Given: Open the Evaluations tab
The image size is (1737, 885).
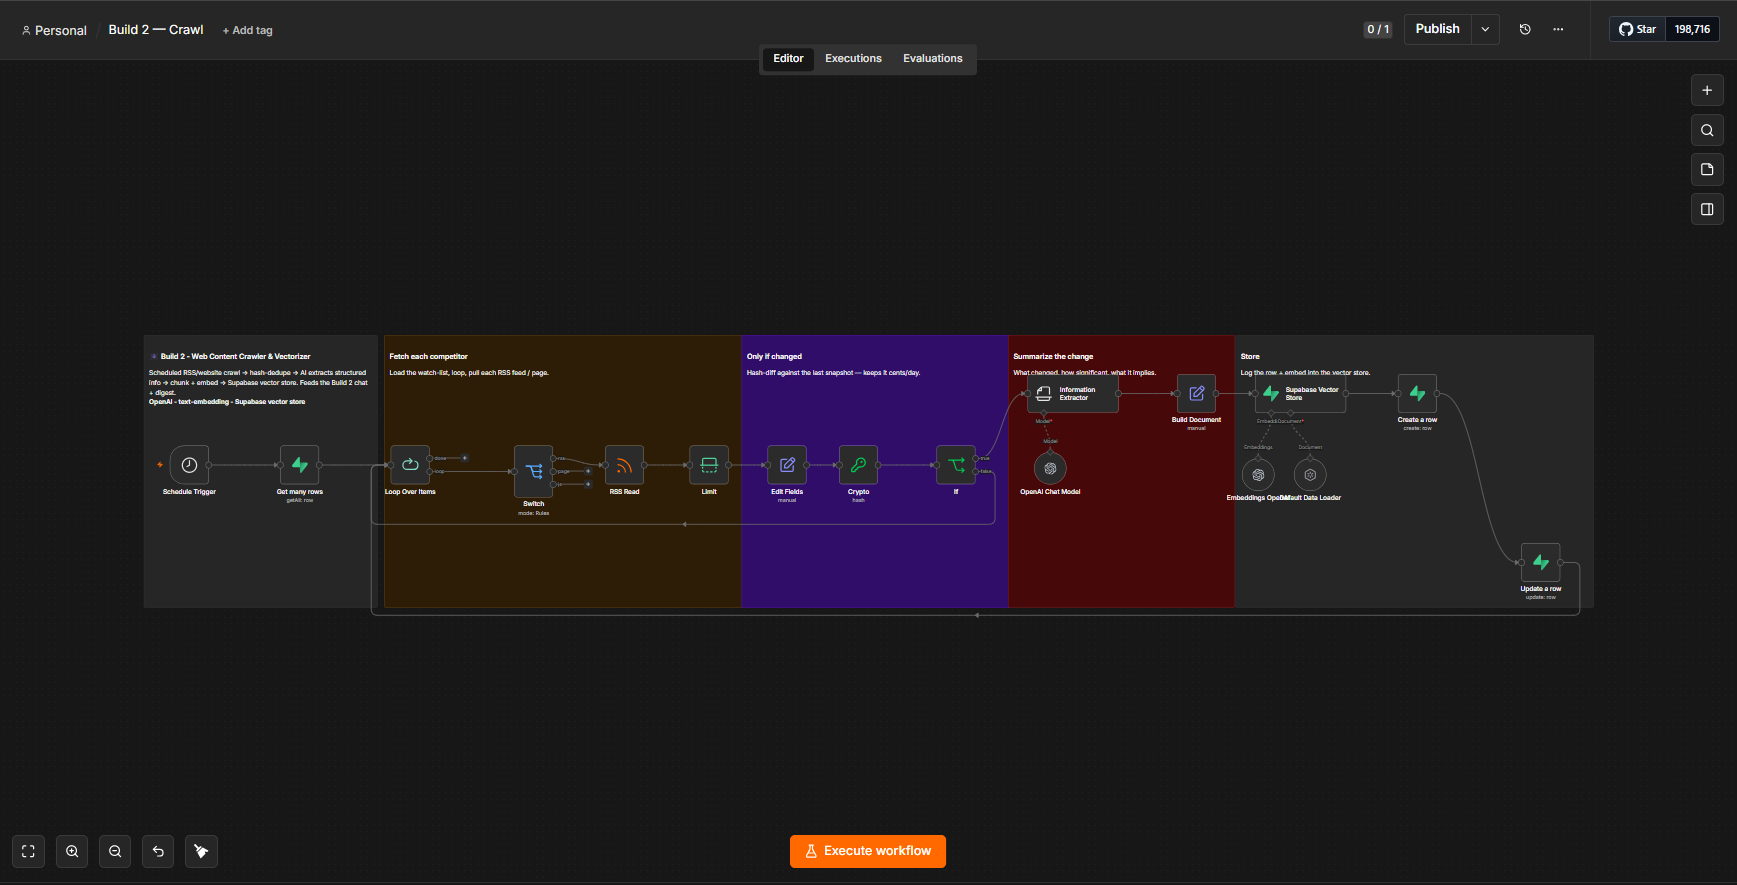Looking at the screenshot, I should pos(933,59).
